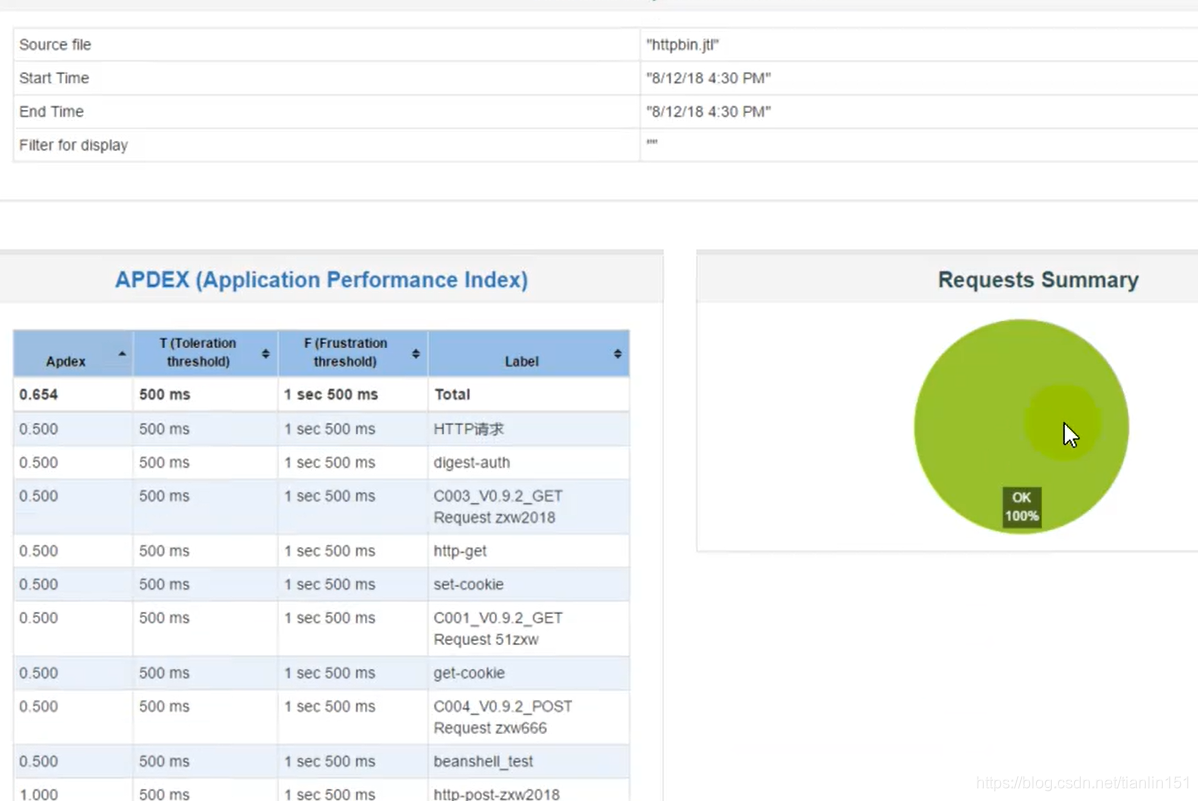Sort by T (Toleration threshold) arrows
This screenshot has width=1198, height=801.
(x=265, y=353)
